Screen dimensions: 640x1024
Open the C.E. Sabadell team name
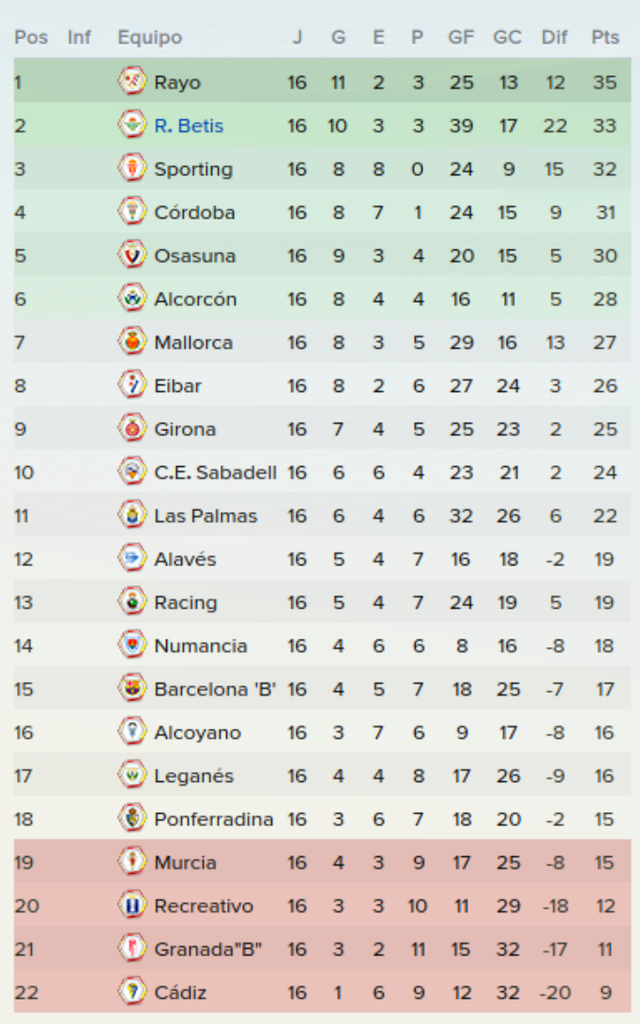pos(216,472)
